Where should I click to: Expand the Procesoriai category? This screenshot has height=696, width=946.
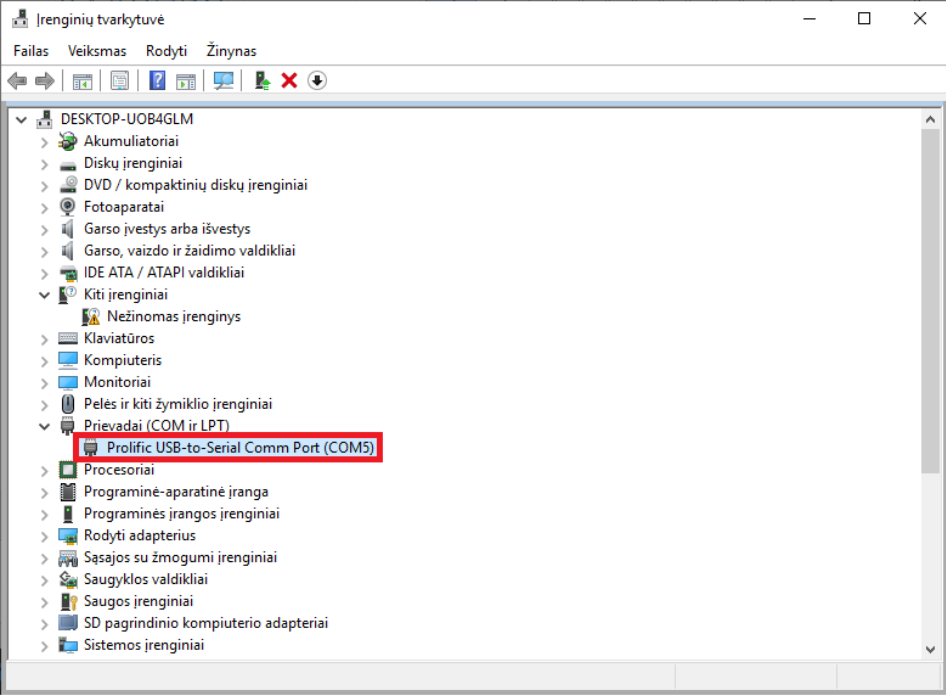[x=44, y=470]
